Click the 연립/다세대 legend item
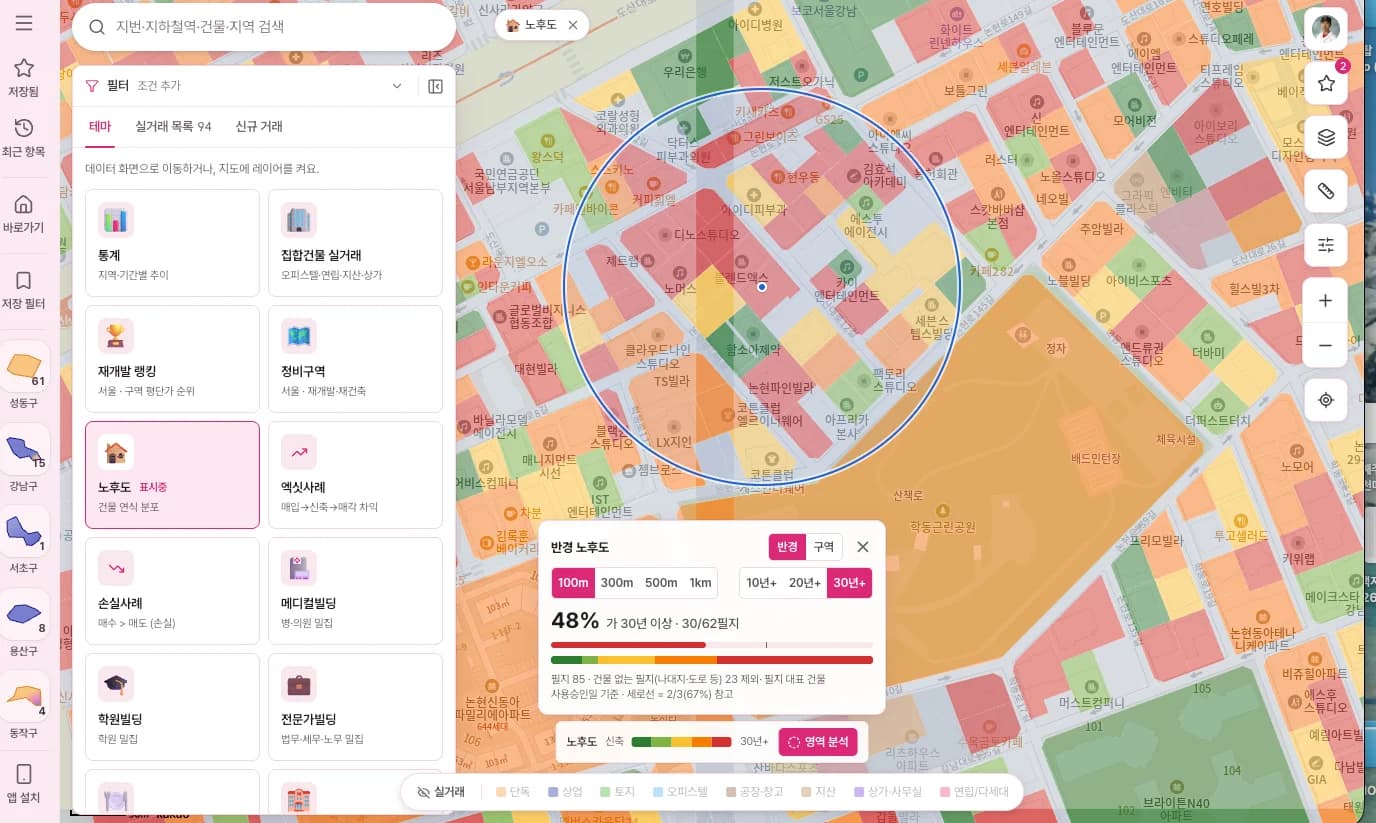The width and height of the screenshot is (1376, 823). [x=973, y=792]
